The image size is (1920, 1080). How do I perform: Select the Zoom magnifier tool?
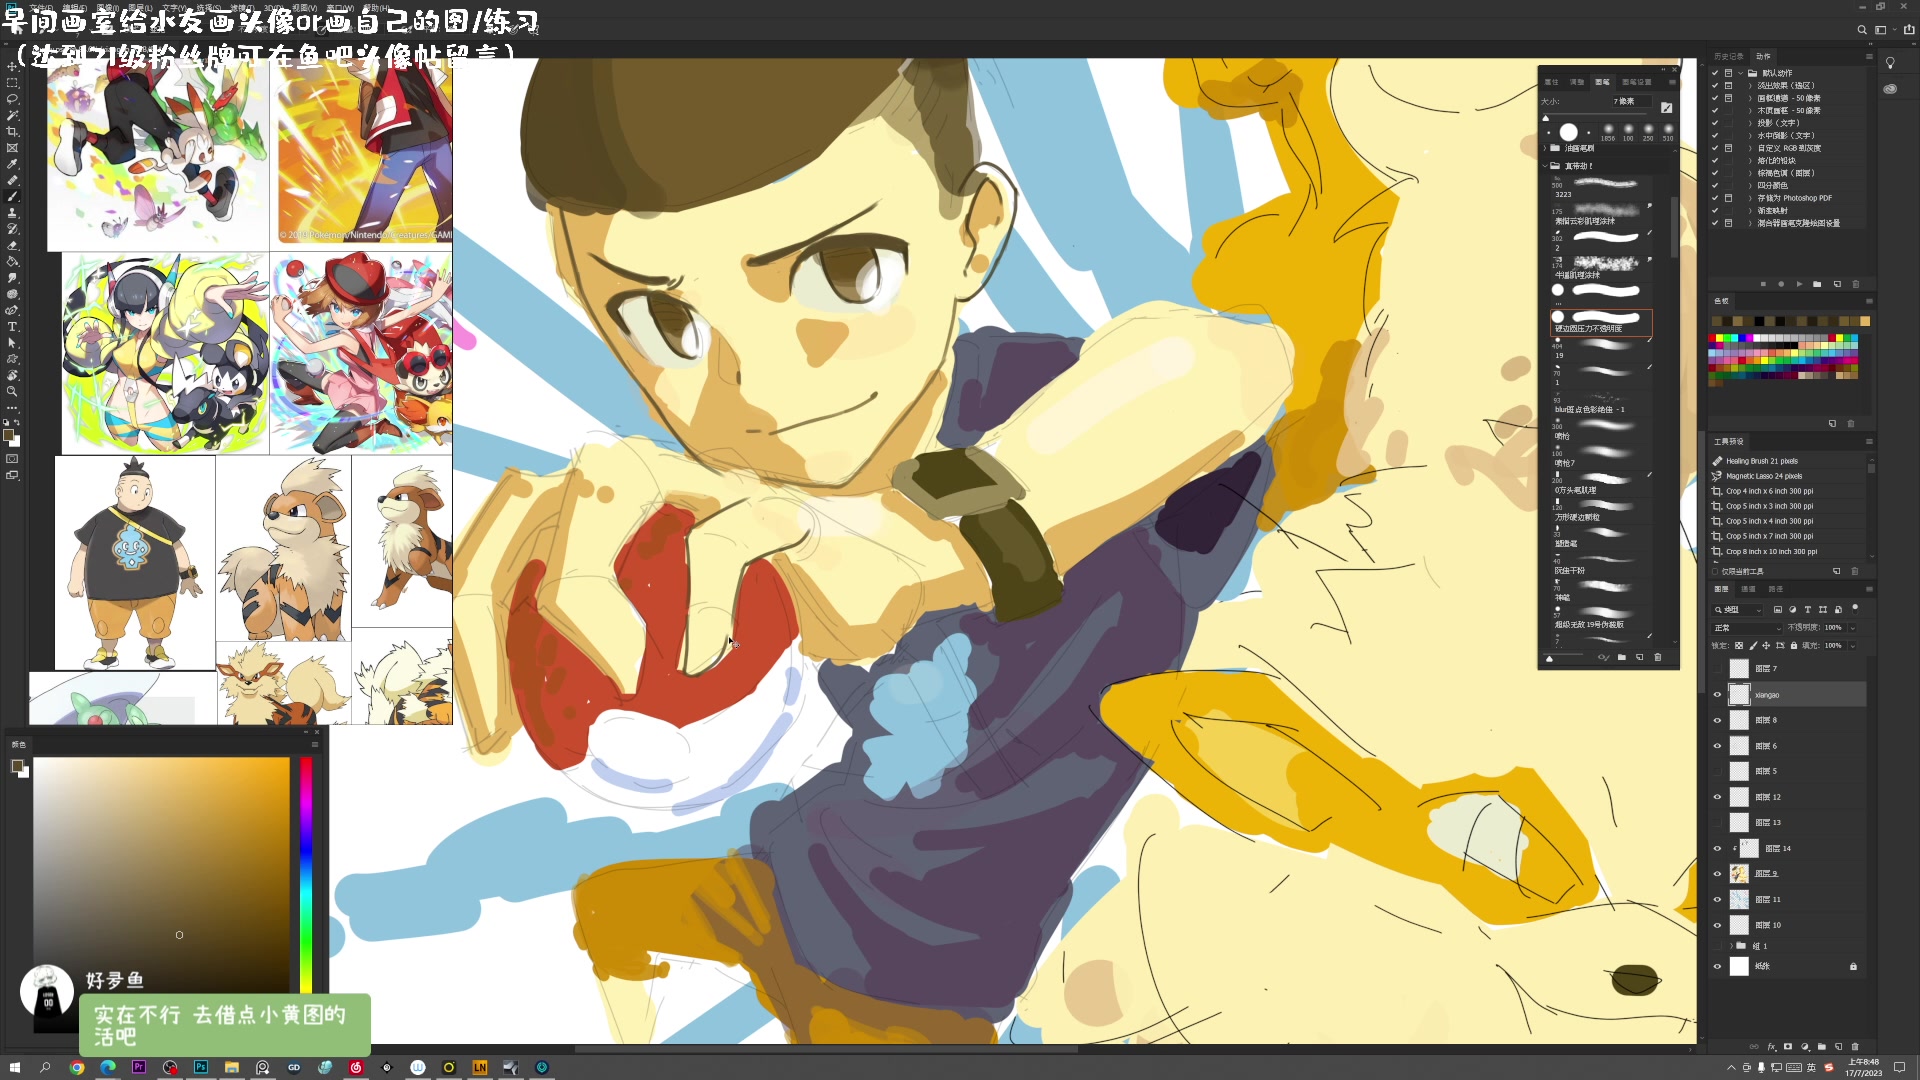[12, 391]
